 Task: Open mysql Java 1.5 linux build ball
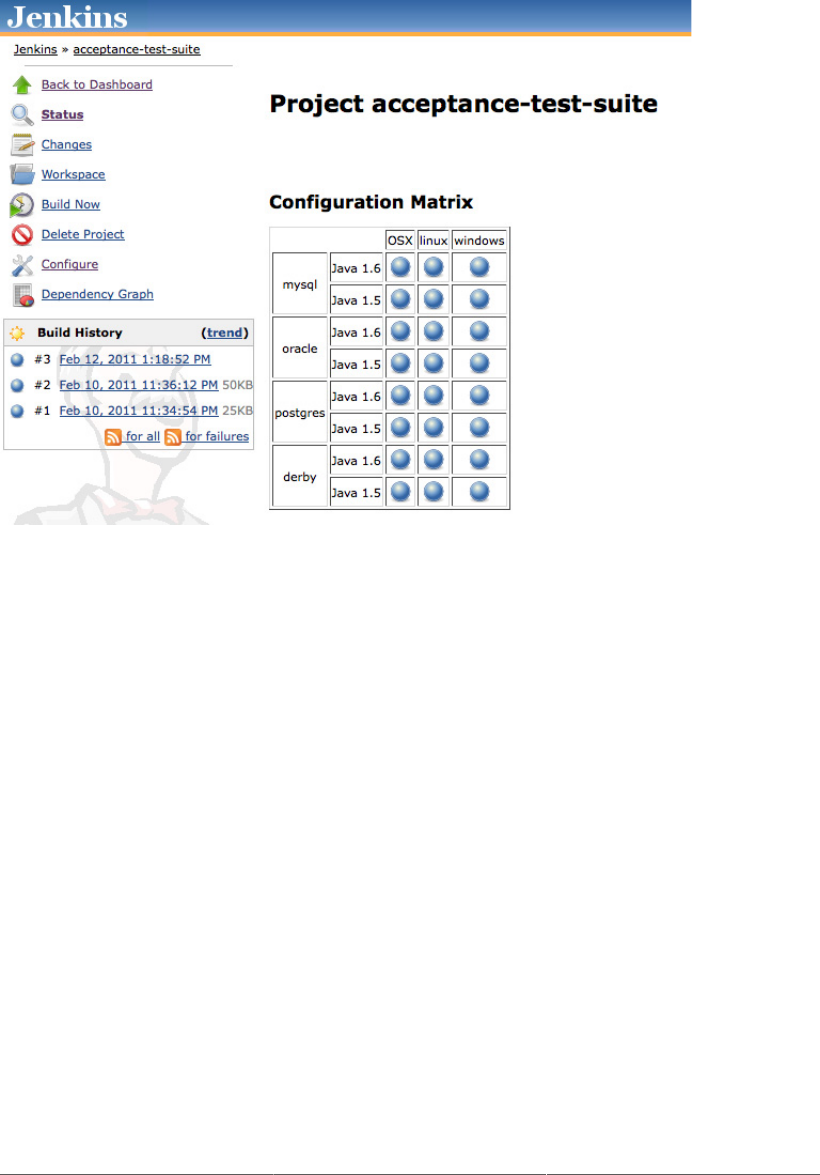coord(433,299)
